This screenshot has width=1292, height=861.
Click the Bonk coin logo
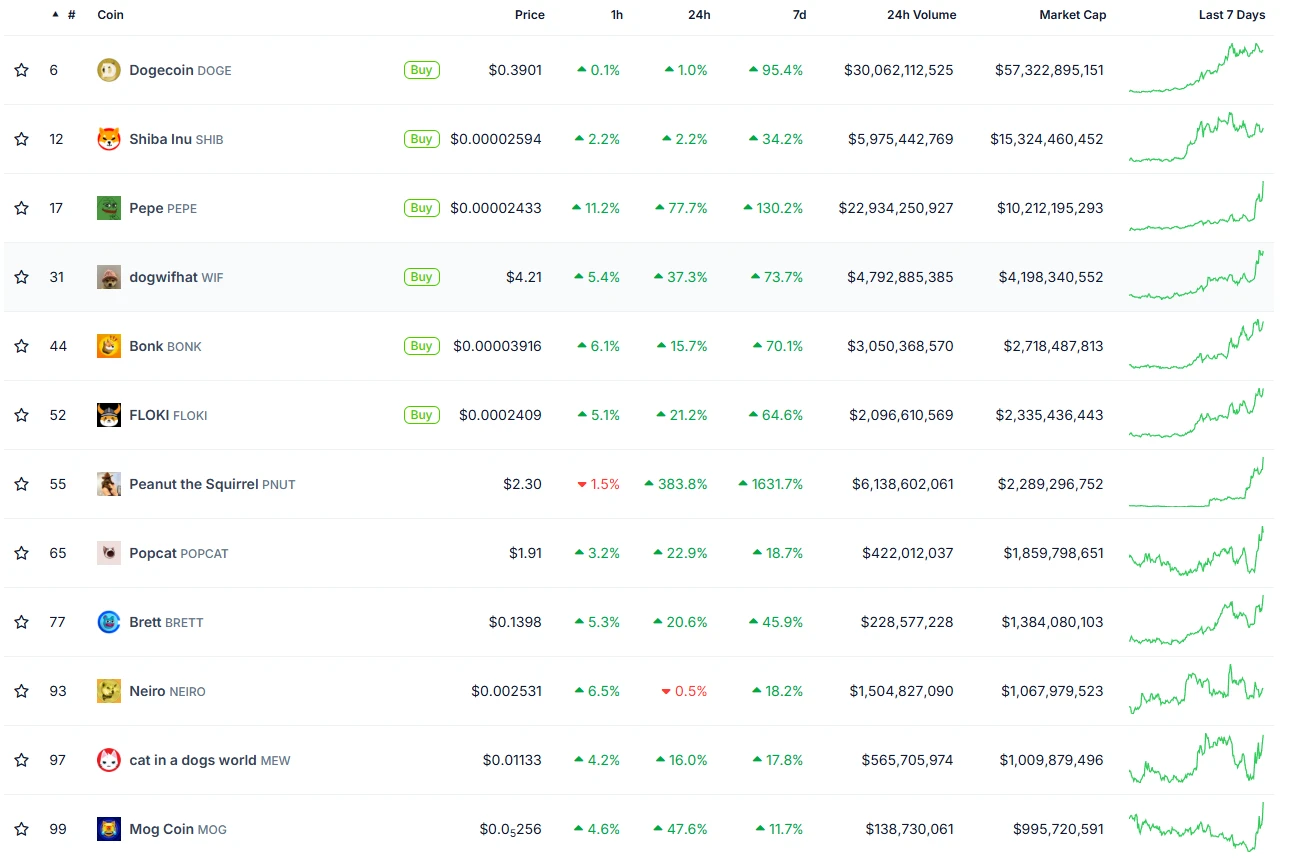[108, 346]
